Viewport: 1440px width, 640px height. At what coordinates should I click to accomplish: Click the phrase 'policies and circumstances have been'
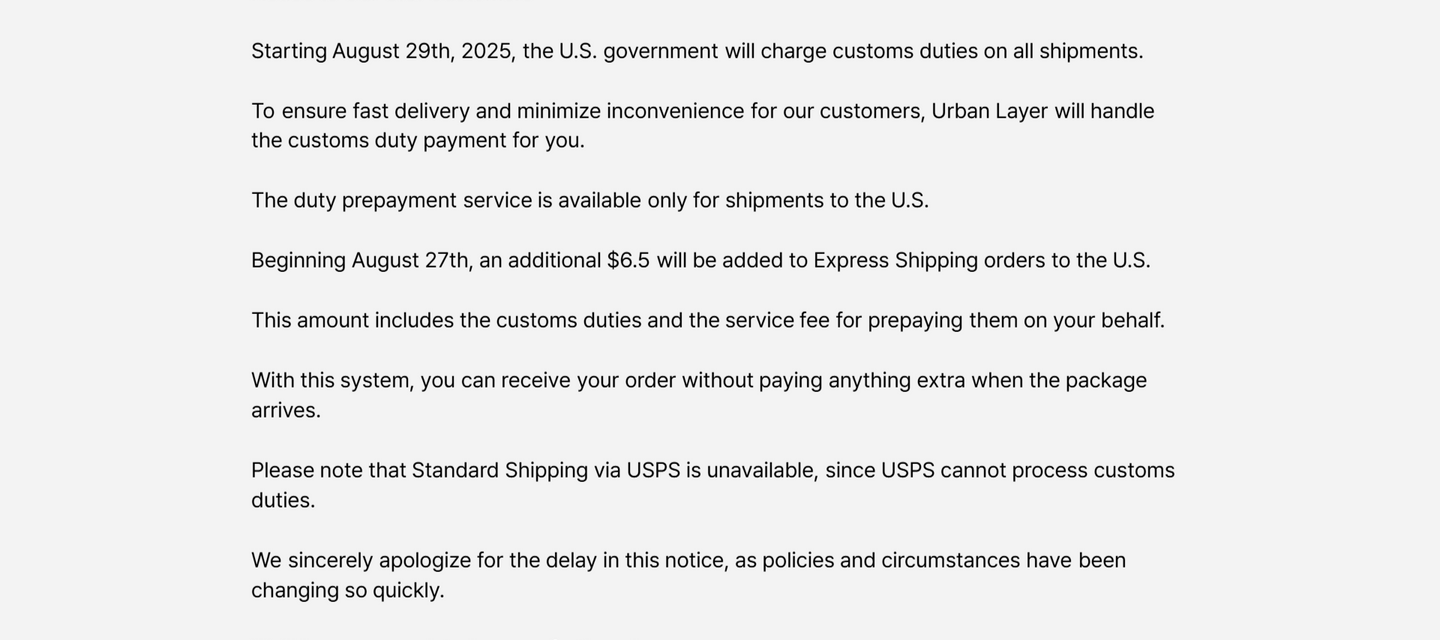click(944, 561)
